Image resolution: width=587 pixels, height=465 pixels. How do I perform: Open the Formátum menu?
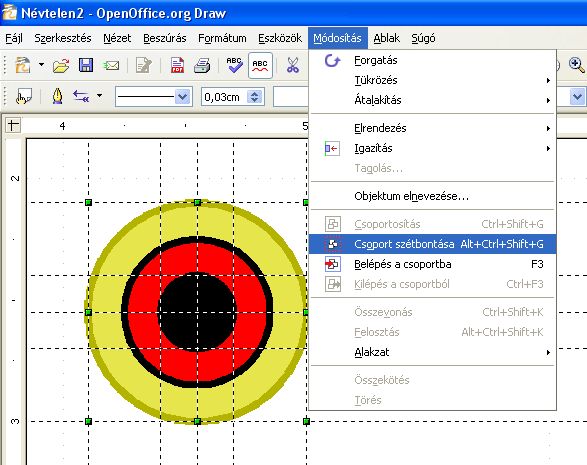tap(222, 38)
